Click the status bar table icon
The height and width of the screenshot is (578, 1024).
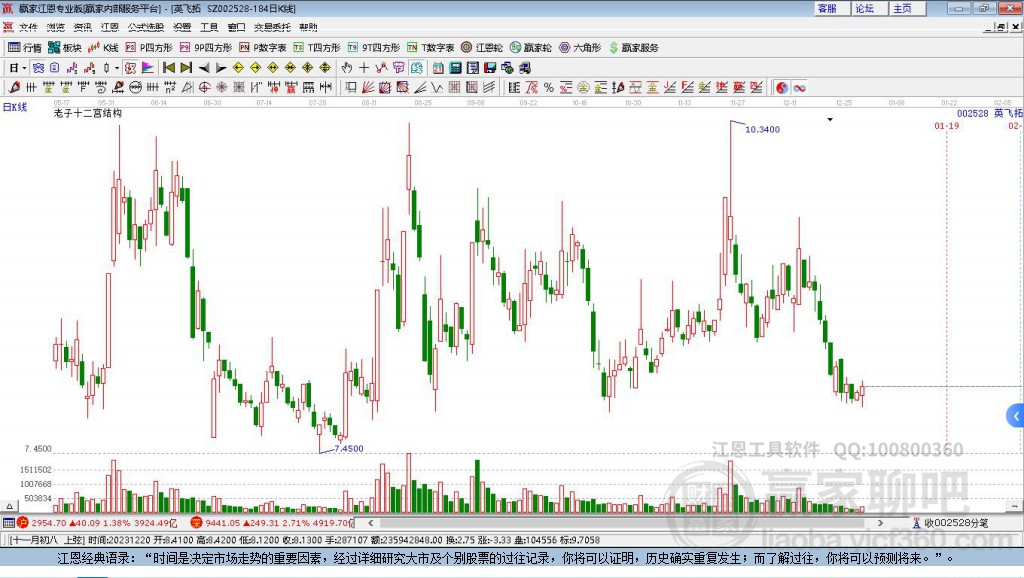(9, 522)
